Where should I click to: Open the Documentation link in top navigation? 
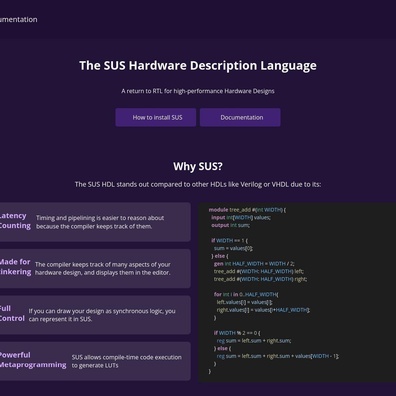[x=19, y=19]
